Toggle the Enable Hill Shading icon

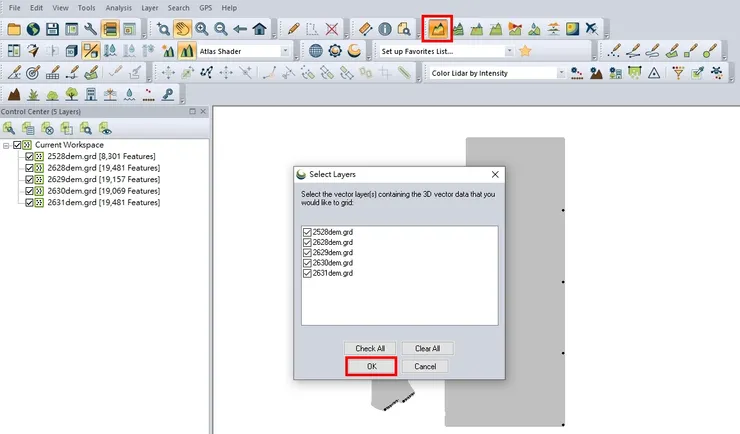coord(187,51)
